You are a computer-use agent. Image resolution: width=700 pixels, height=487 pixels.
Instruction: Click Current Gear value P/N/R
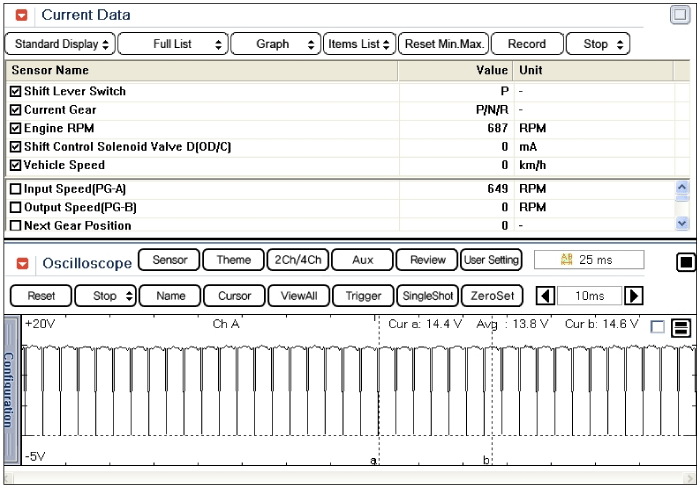tap(492, 110)
